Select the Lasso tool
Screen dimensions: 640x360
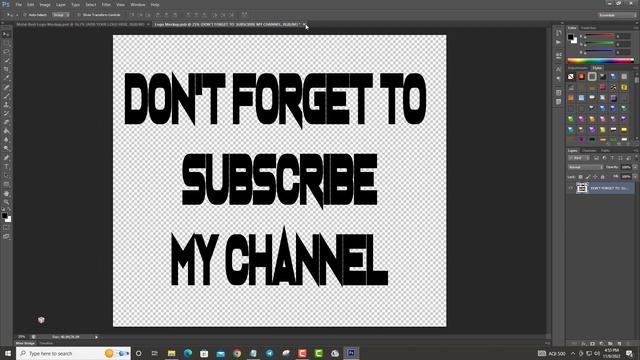pyautogui.click(x=6, y=52)
